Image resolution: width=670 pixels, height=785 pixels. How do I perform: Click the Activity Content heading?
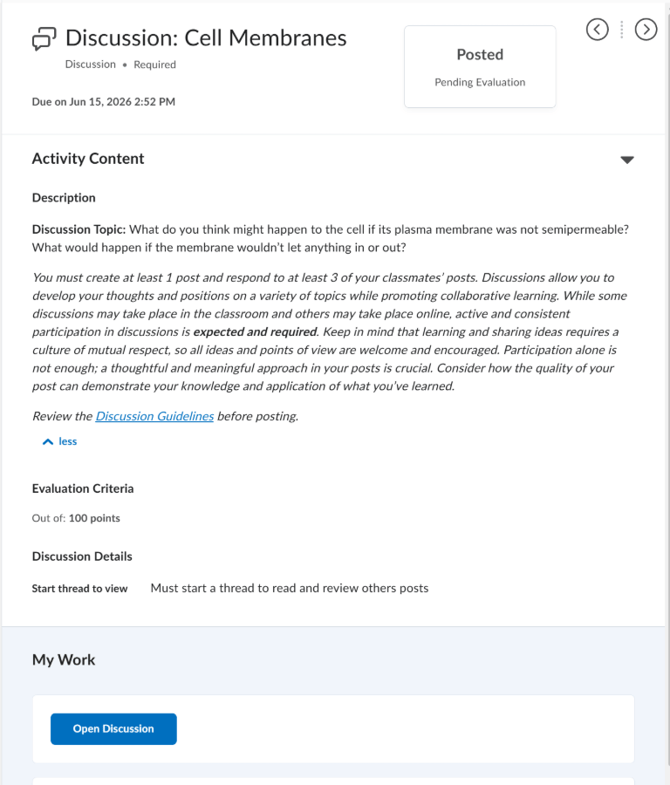point(88,158)
